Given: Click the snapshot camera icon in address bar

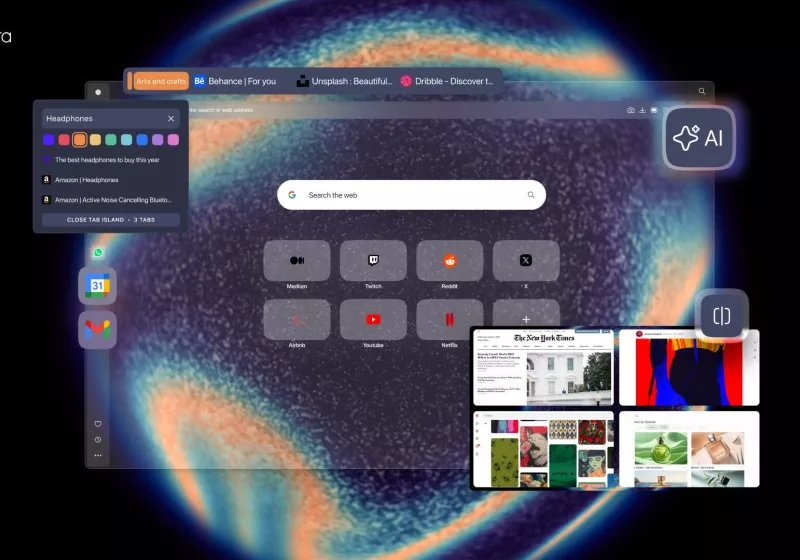Looking at the screenshot, I should click(x=631, y=110).
